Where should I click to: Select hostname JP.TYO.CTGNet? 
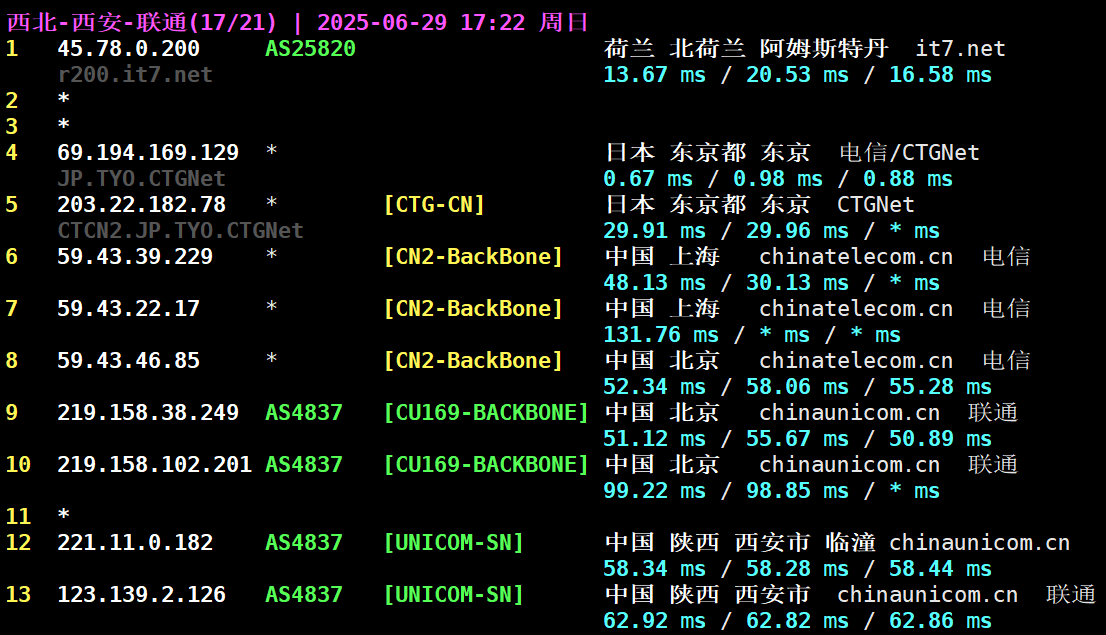coord(141,179)
